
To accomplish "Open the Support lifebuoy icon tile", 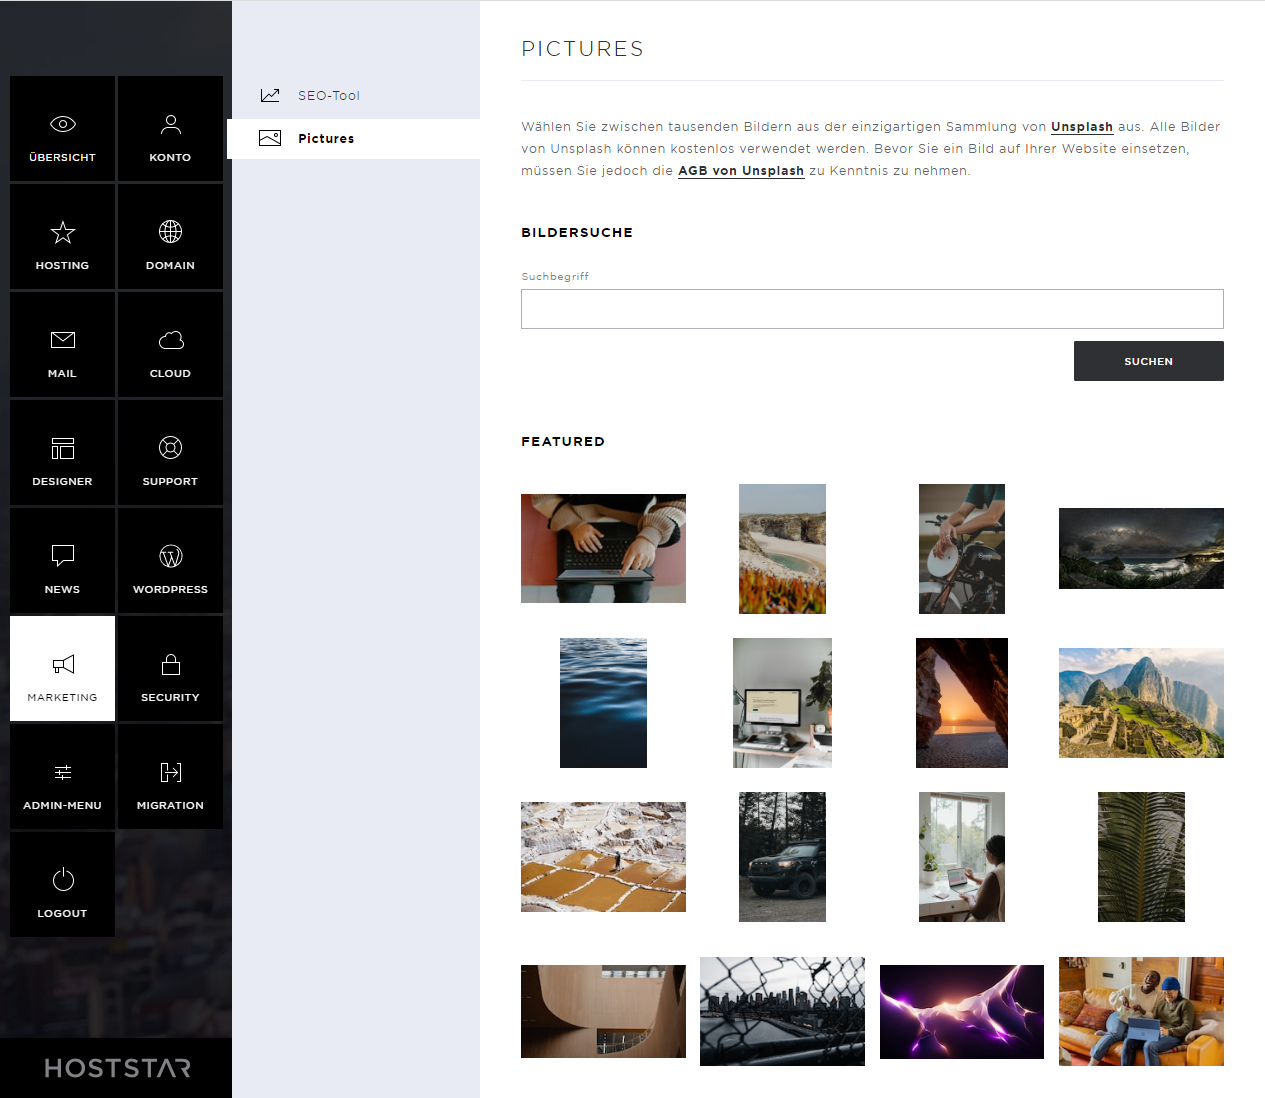I will (170, 453).
